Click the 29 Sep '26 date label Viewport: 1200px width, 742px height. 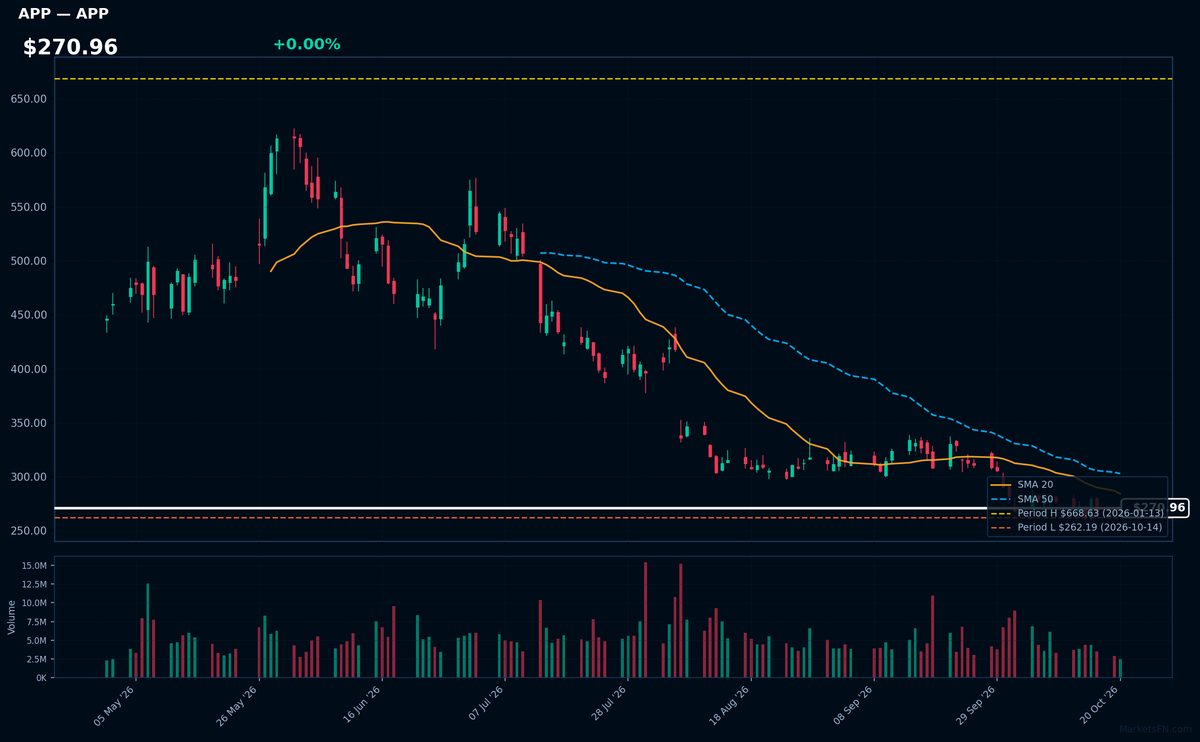pyautogui.click(x=976, y=705)
